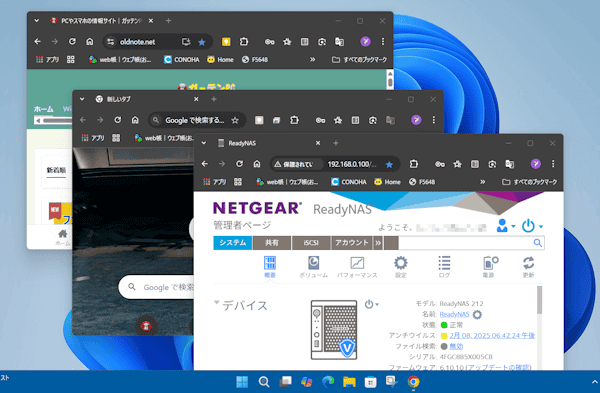This screenshot has width=600, height=393.
Task: Select the 共有 tab
Action: pyautogui.click(x=272, y=243)
